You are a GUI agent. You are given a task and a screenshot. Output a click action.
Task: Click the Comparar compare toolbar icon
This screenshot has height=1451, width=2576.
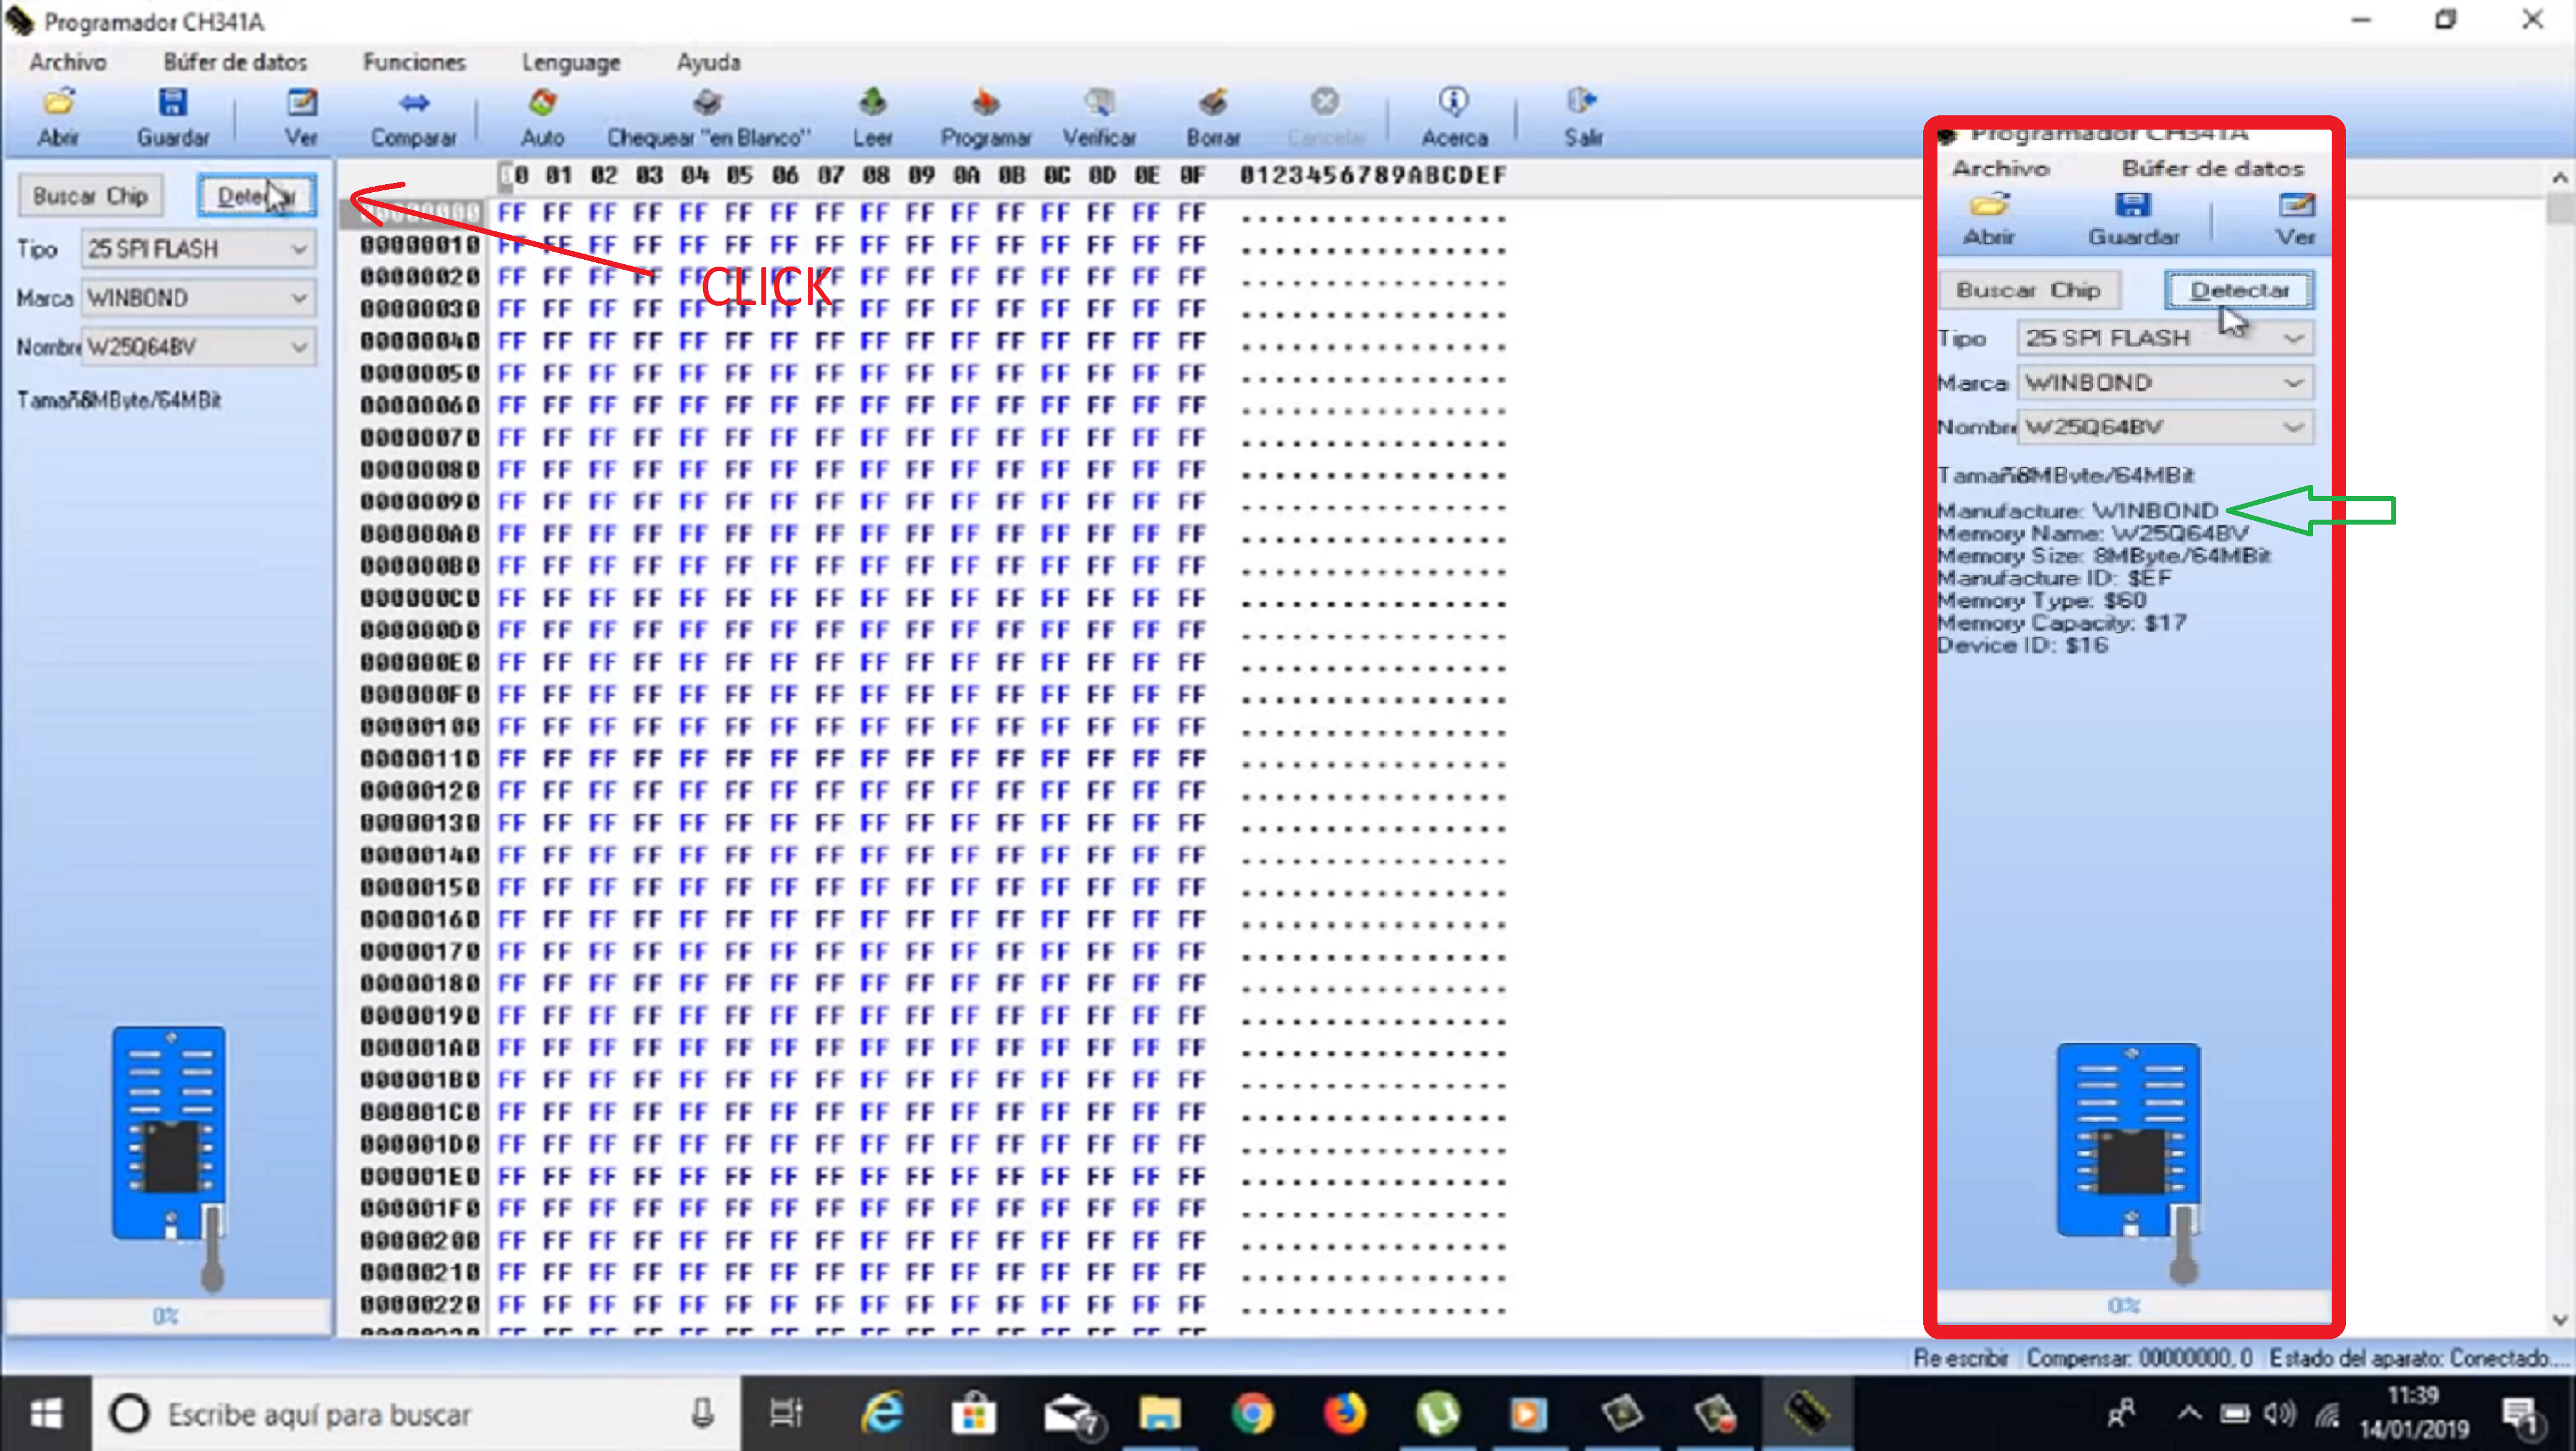[x=413, y=117]
